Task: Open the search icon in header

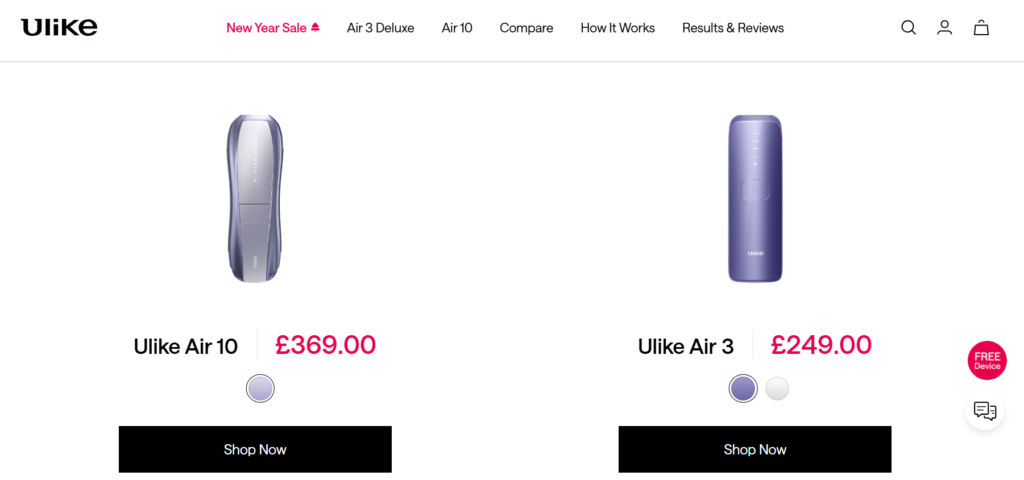Action: 908,28
